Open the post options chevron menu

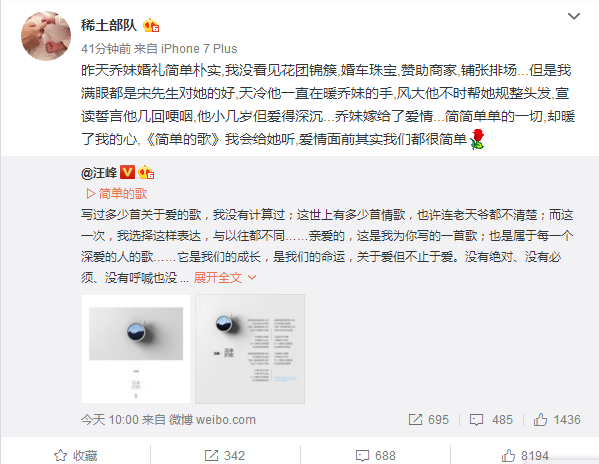pos(574,16)
